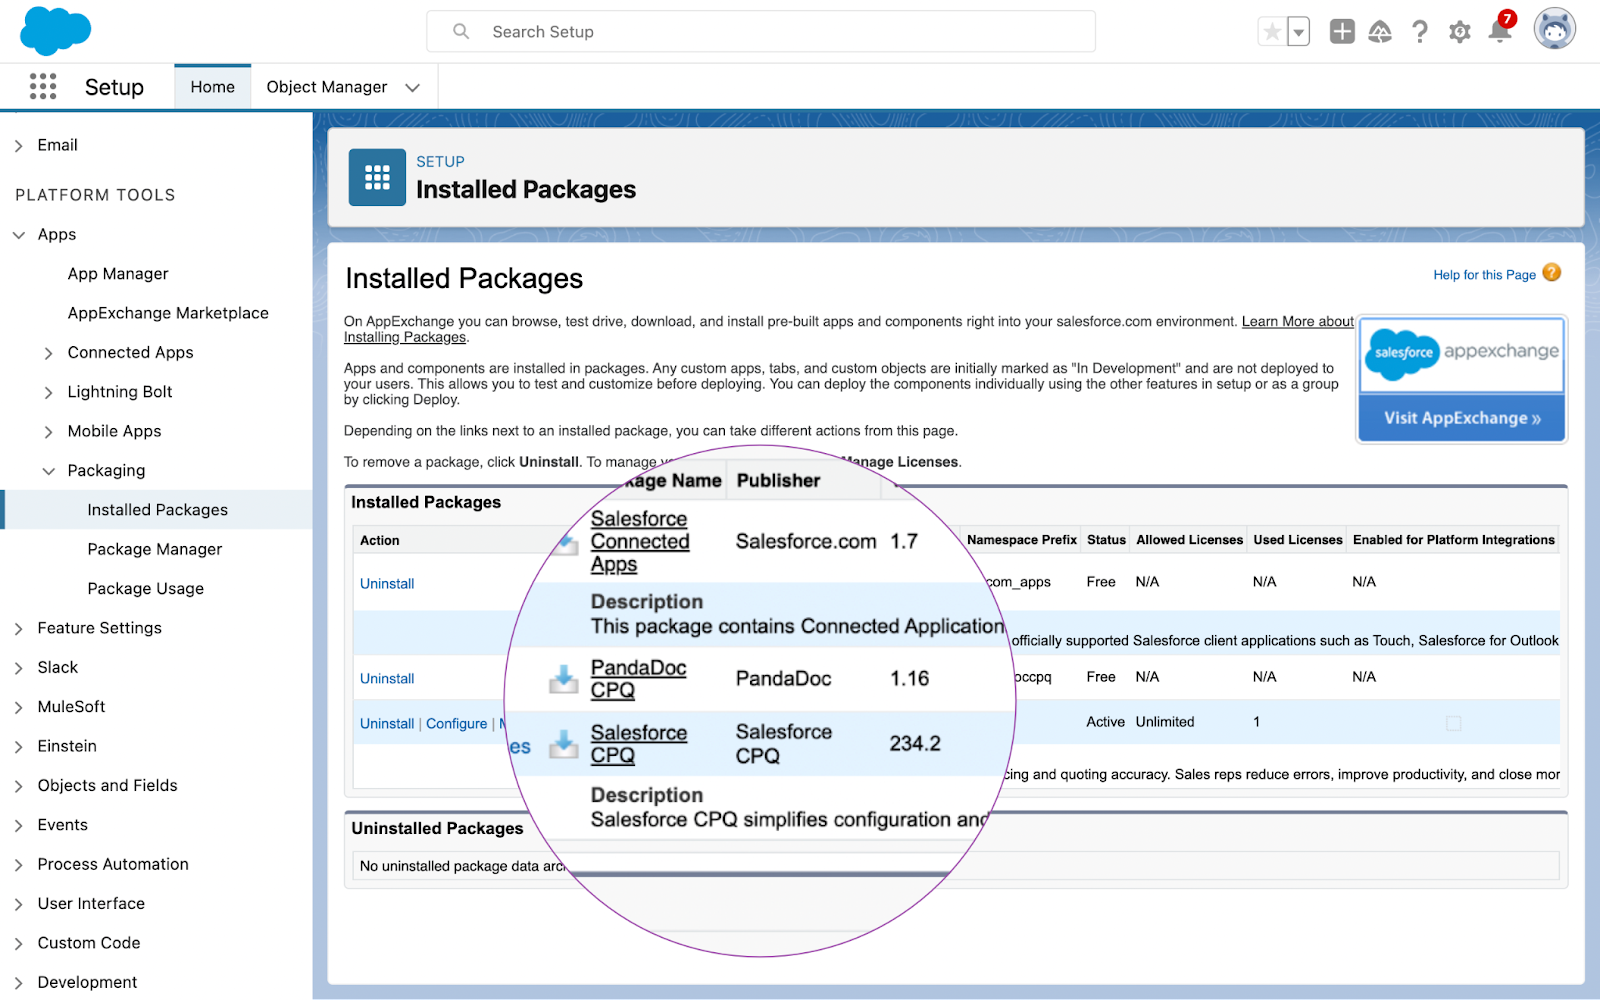Expand Connected Apps in the sidebar

pos(49,353)
